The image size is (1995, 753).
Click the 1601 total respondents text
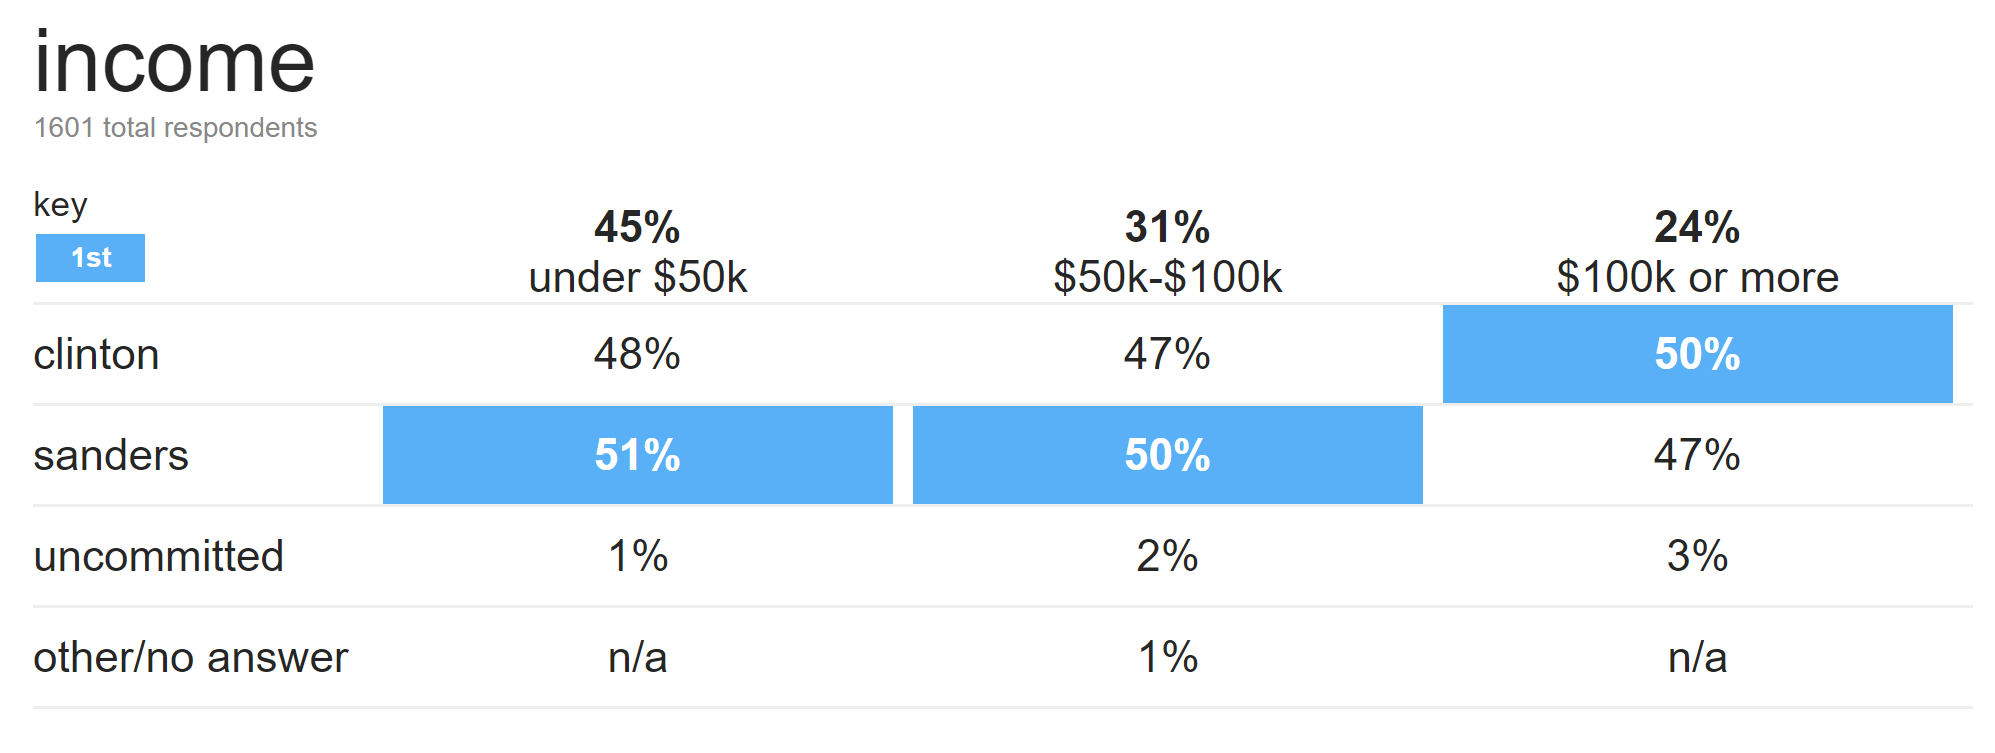(175, 128)
